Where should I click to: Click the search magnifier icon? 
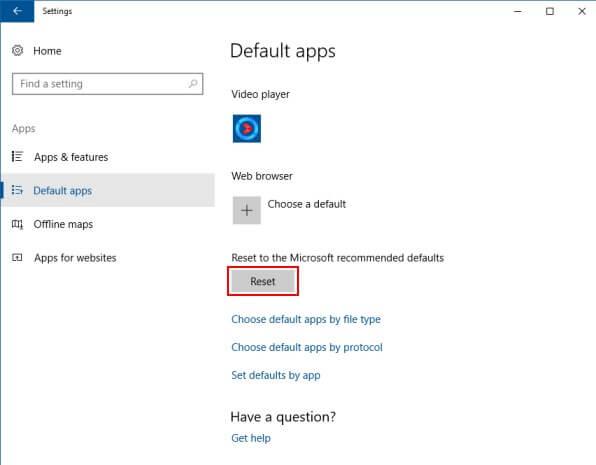(x=193, y=83)
